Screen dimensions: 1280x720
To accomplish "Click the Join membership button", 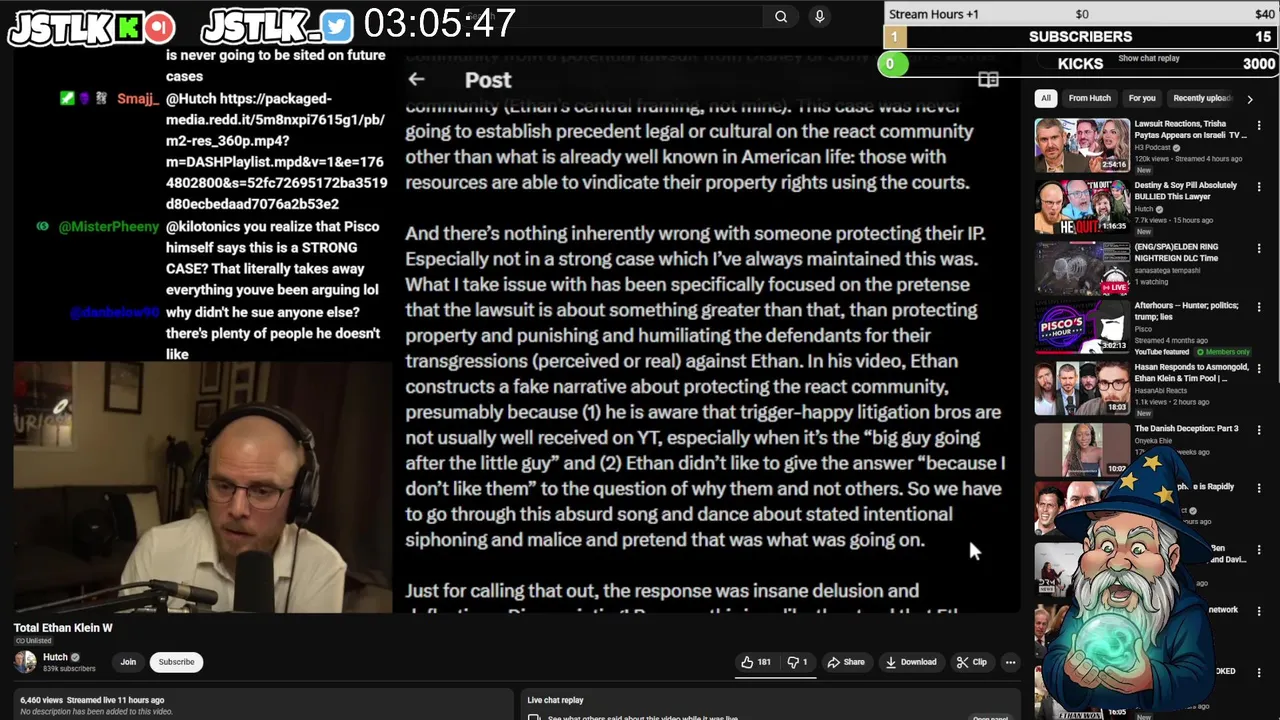I will click(128, 662).
